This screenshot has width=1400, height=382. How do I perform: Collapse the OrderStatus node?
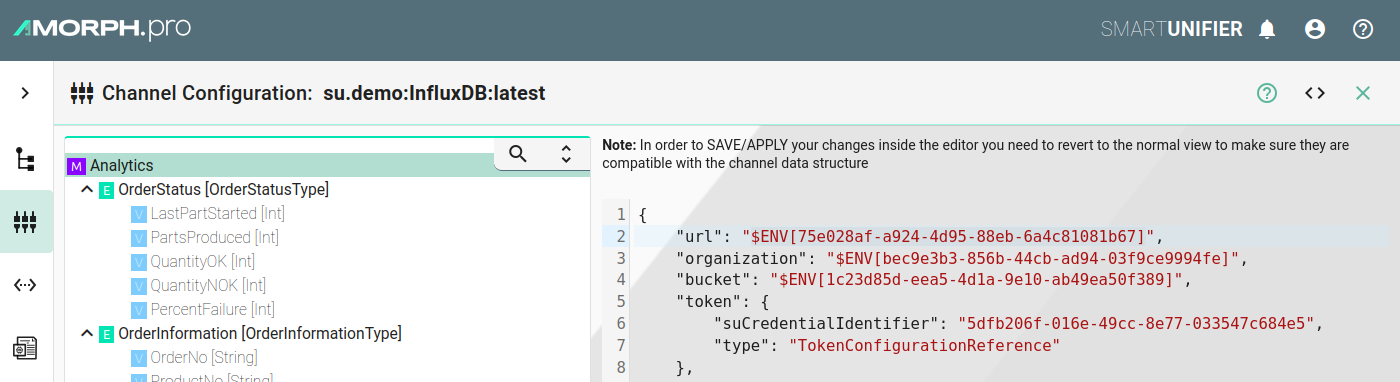(x=87, y=190)
